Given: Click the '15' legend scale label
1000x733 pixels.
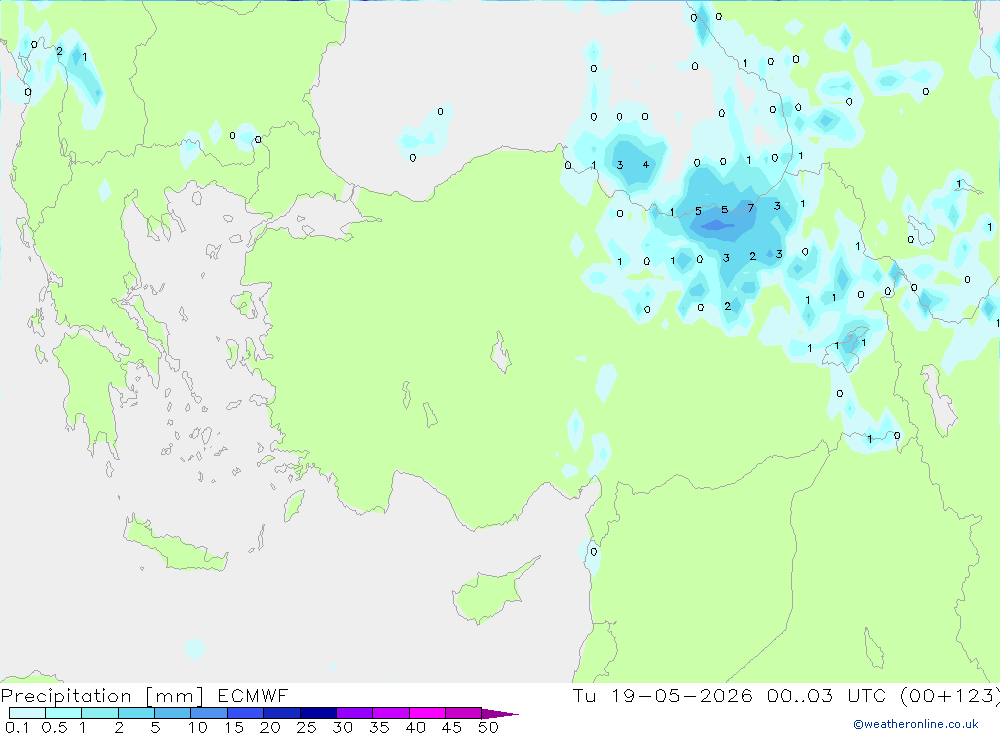Looking at the screenshot, I should point(234,727).
